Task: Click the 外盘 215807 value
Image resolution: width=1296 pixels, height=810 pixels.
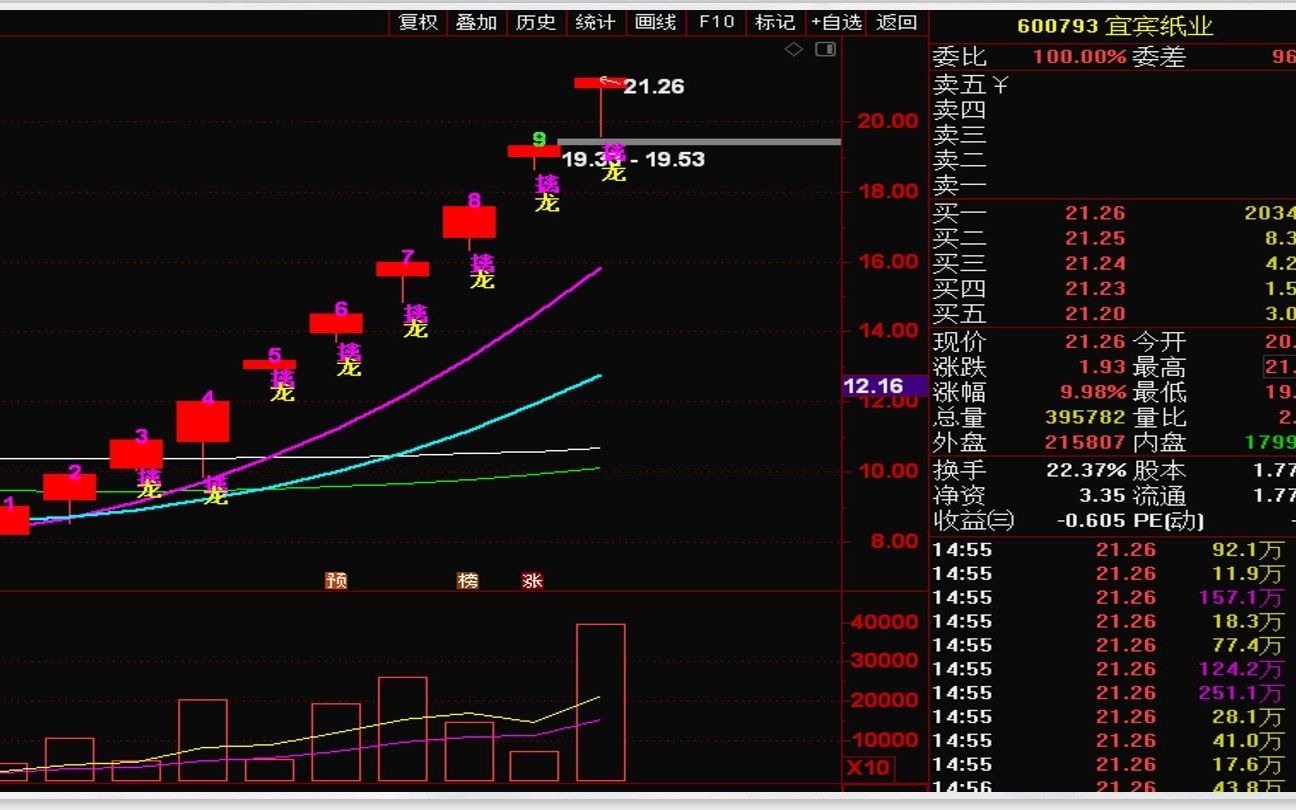Action: 1086,442
